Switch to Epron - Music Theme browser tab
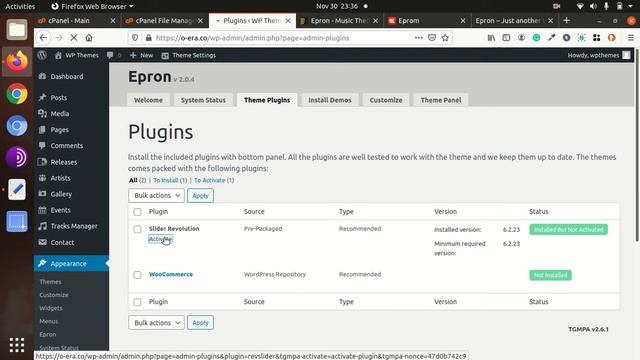This screenshot has height=360, width=640. pyautogui.click(x=339, y=20)
